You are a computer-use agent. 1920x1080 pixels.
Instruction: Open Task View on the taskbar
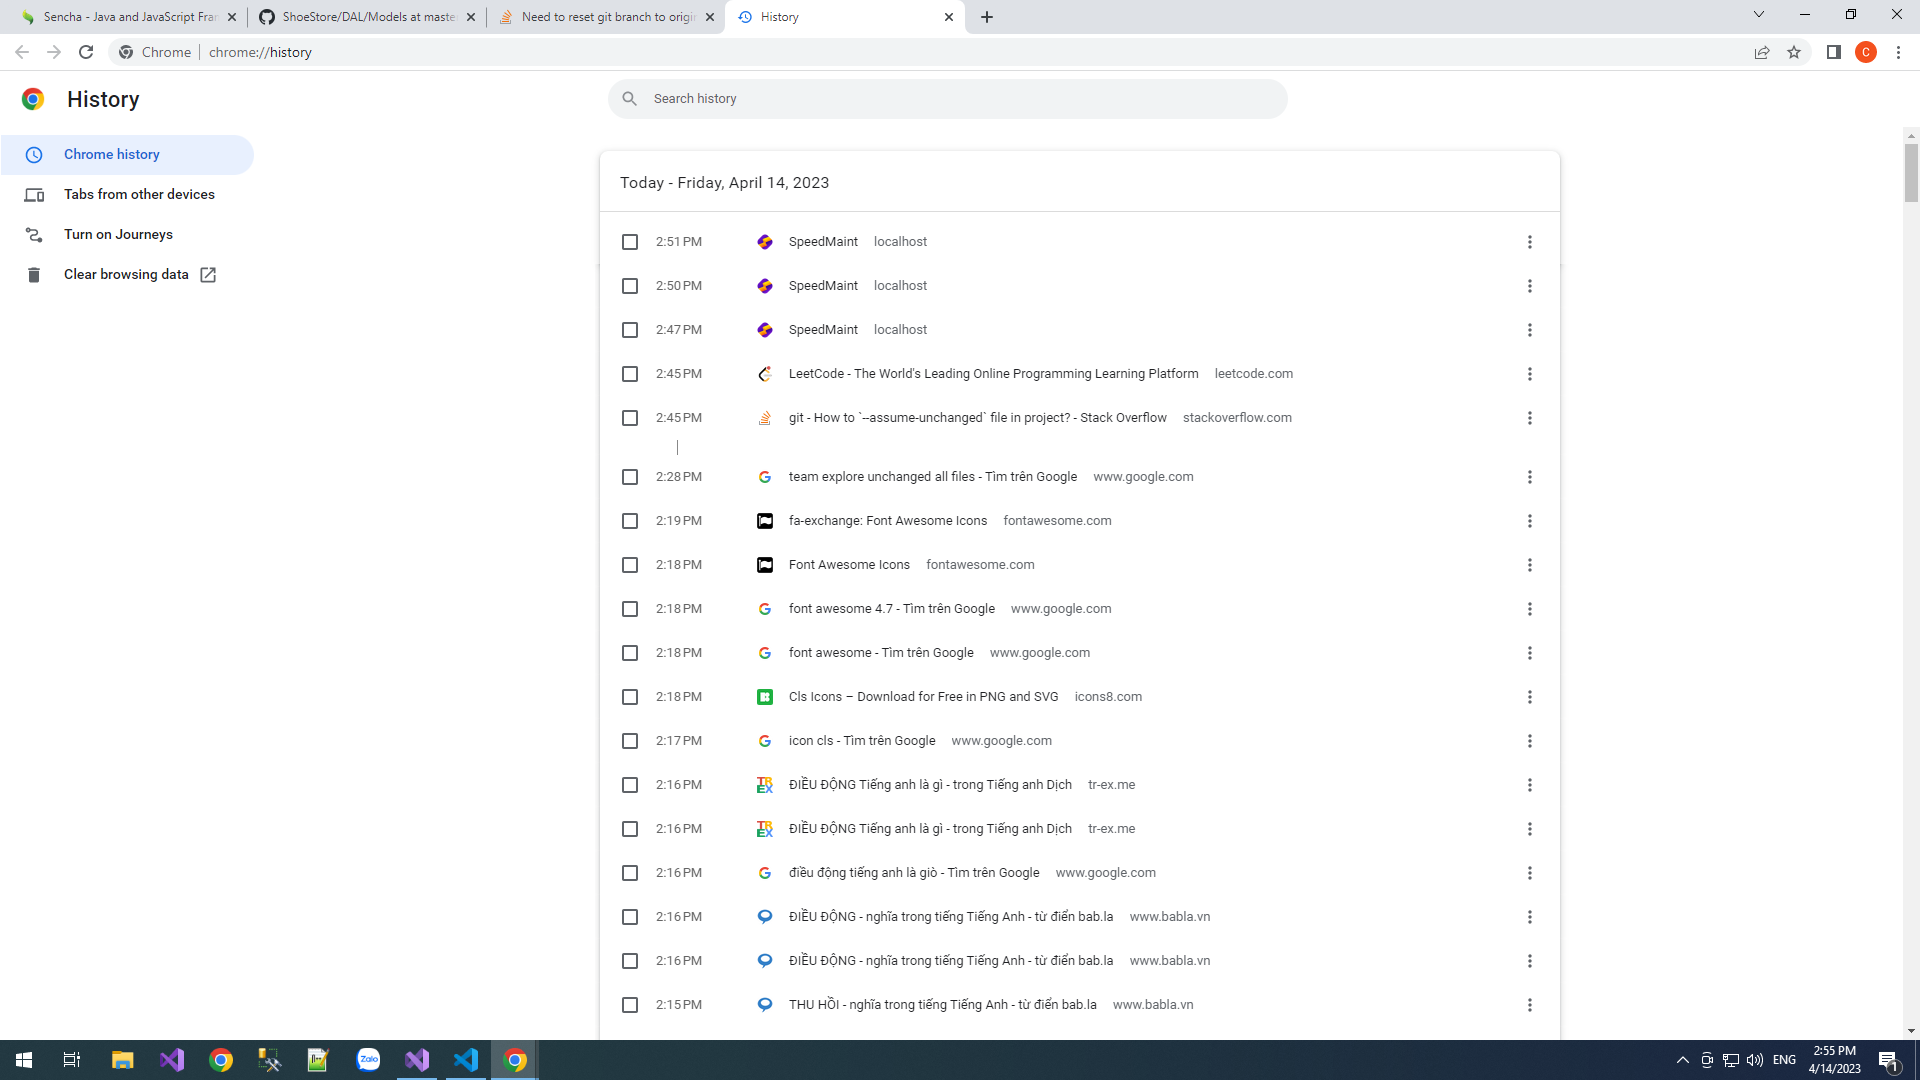coord(72,1060)
